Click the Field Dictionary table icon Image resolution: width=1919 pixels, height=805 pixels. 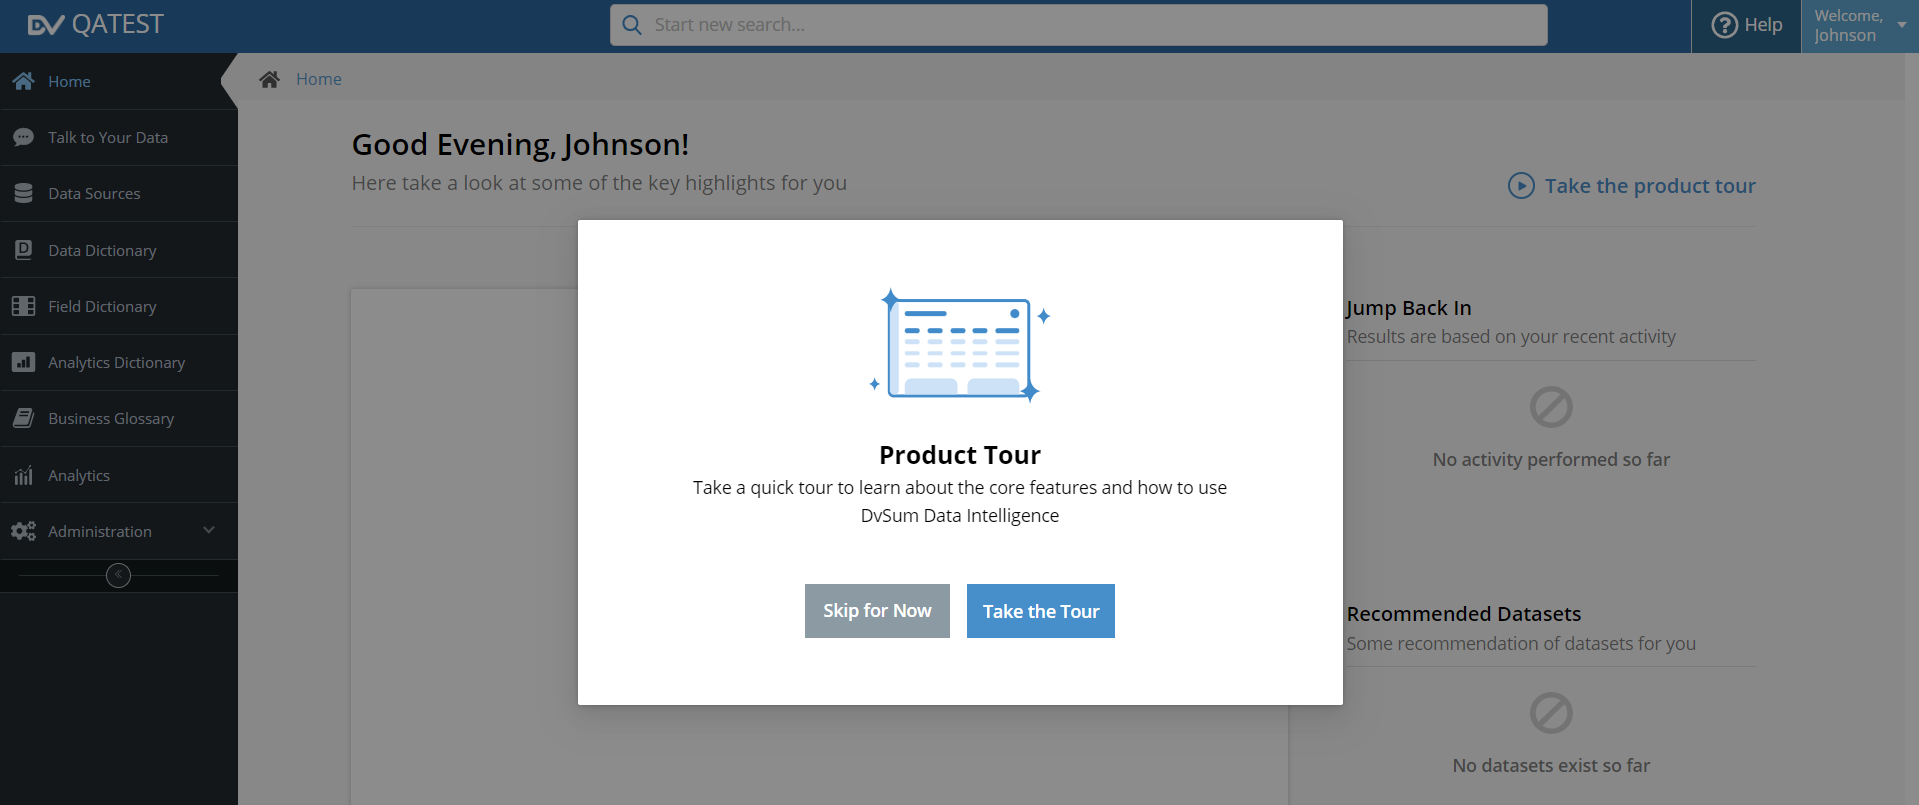click(x=24, y=306)
